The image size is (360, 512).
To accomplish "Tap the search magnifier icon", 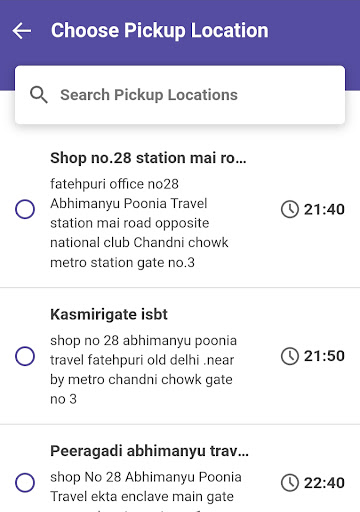I will pyautogui.click(x=39, y=95).
